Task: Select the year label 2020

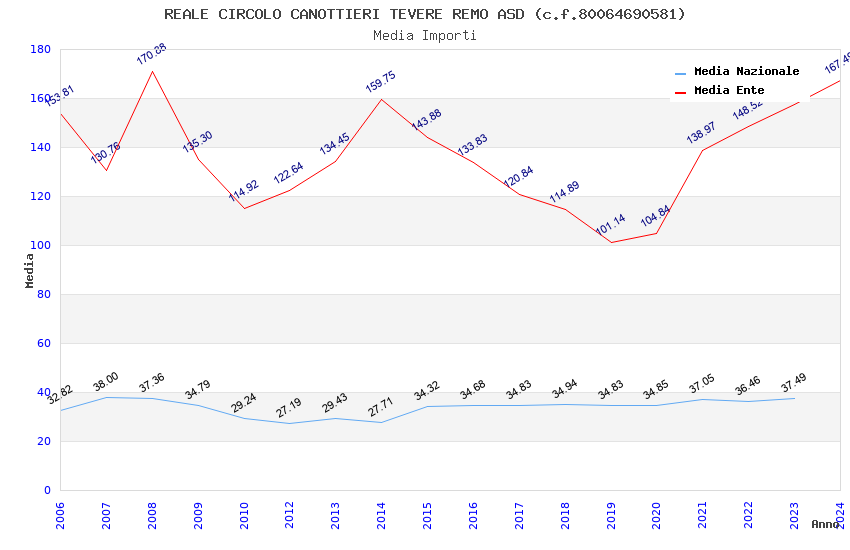Action: pyautogui.click(x=656, y=515)
